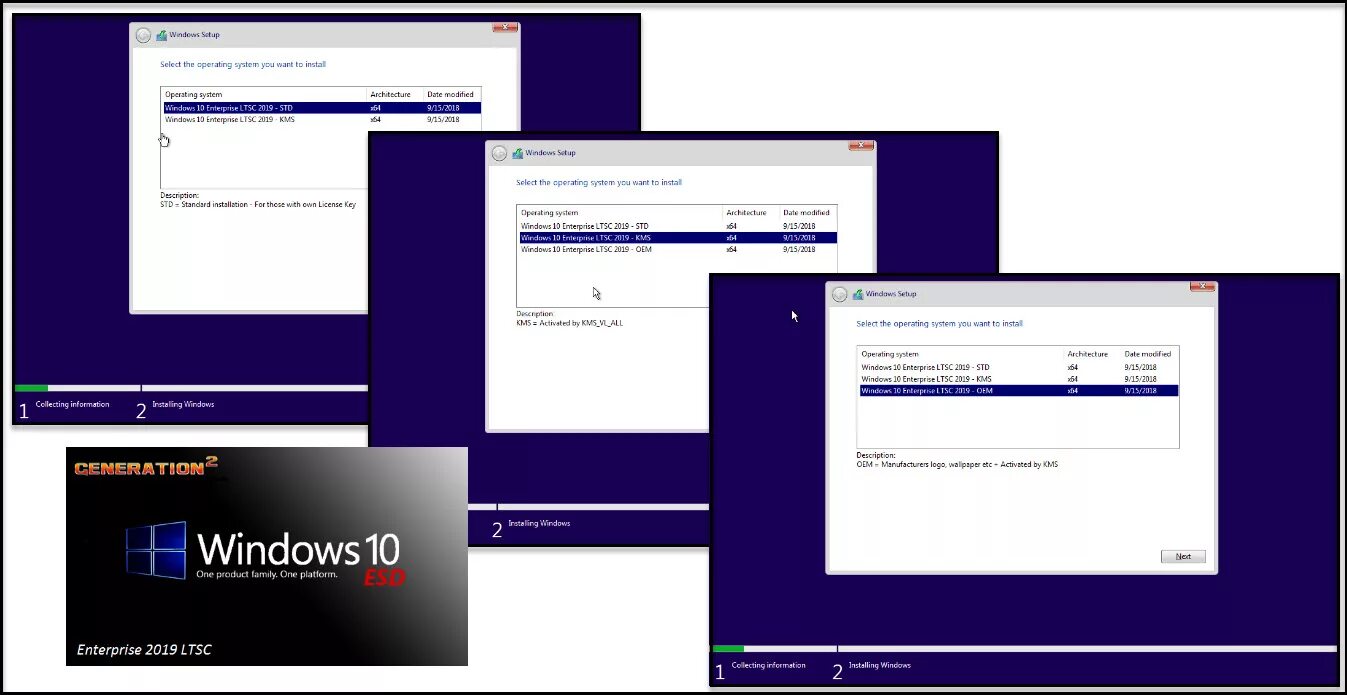The image size is (1347, 695).
Task: Click Operating system column header in top-left window
Action: (264, 94)
